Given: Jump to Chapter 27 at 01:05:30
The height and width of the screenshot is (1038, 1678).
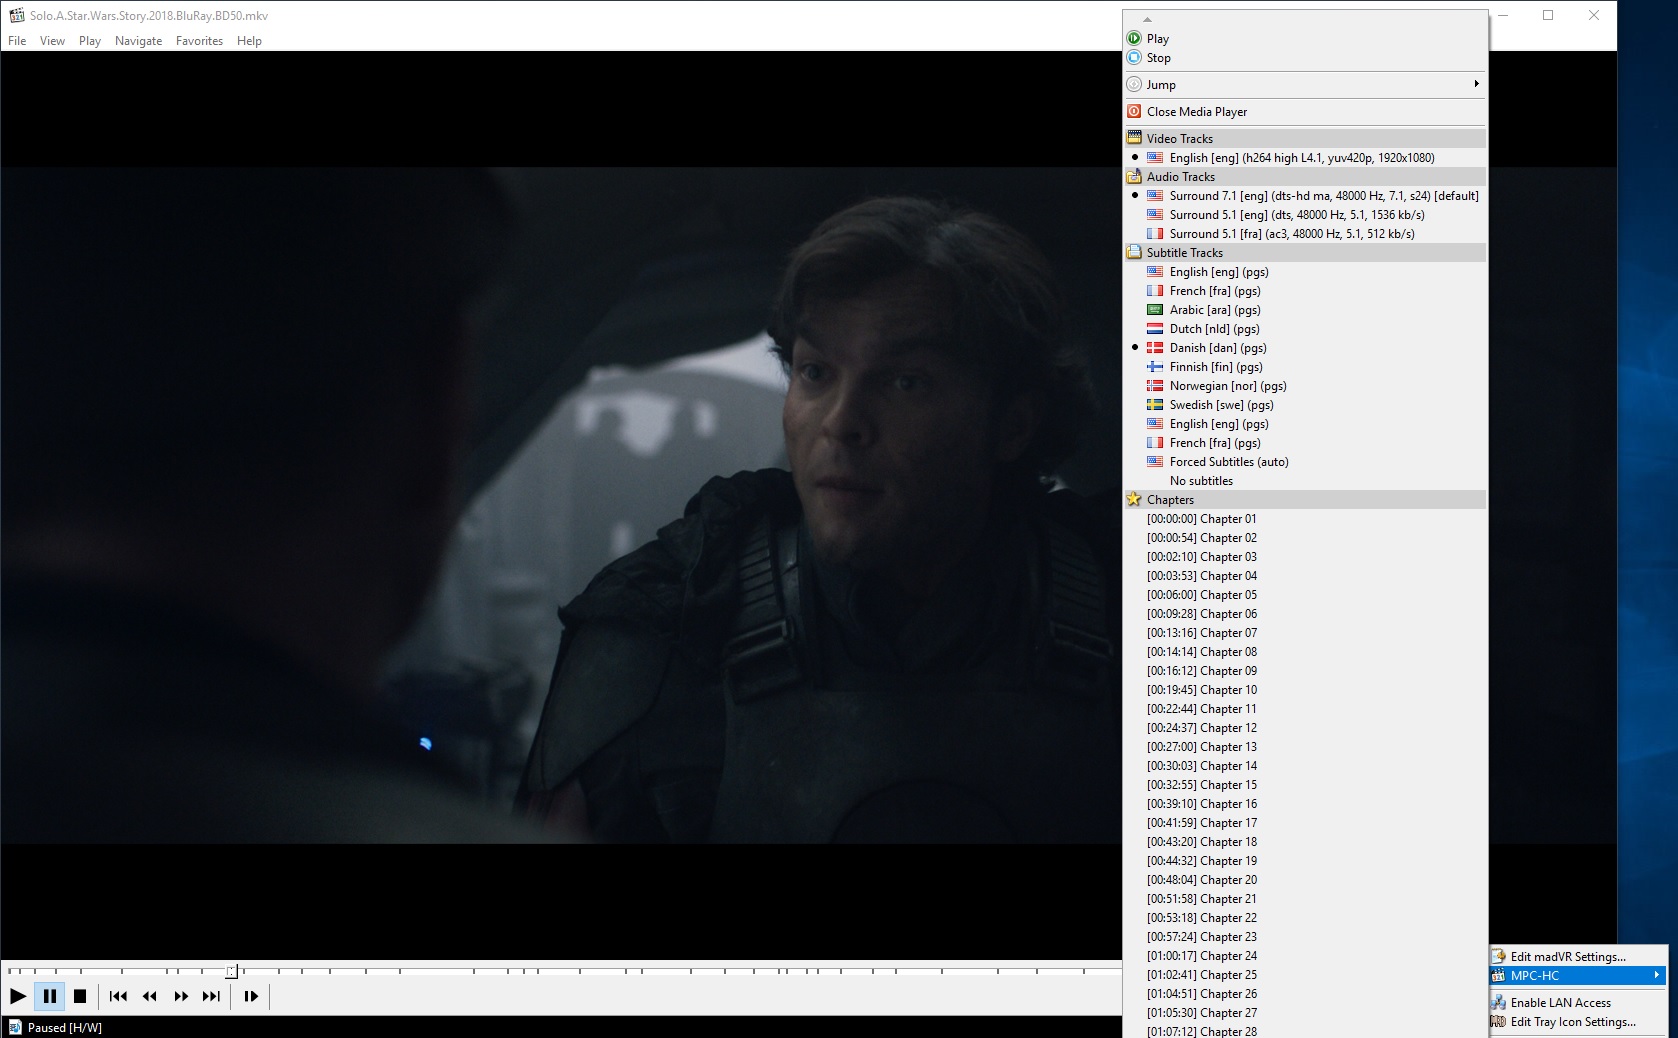Looking at the screenshot, I should click(1305, 1013).
